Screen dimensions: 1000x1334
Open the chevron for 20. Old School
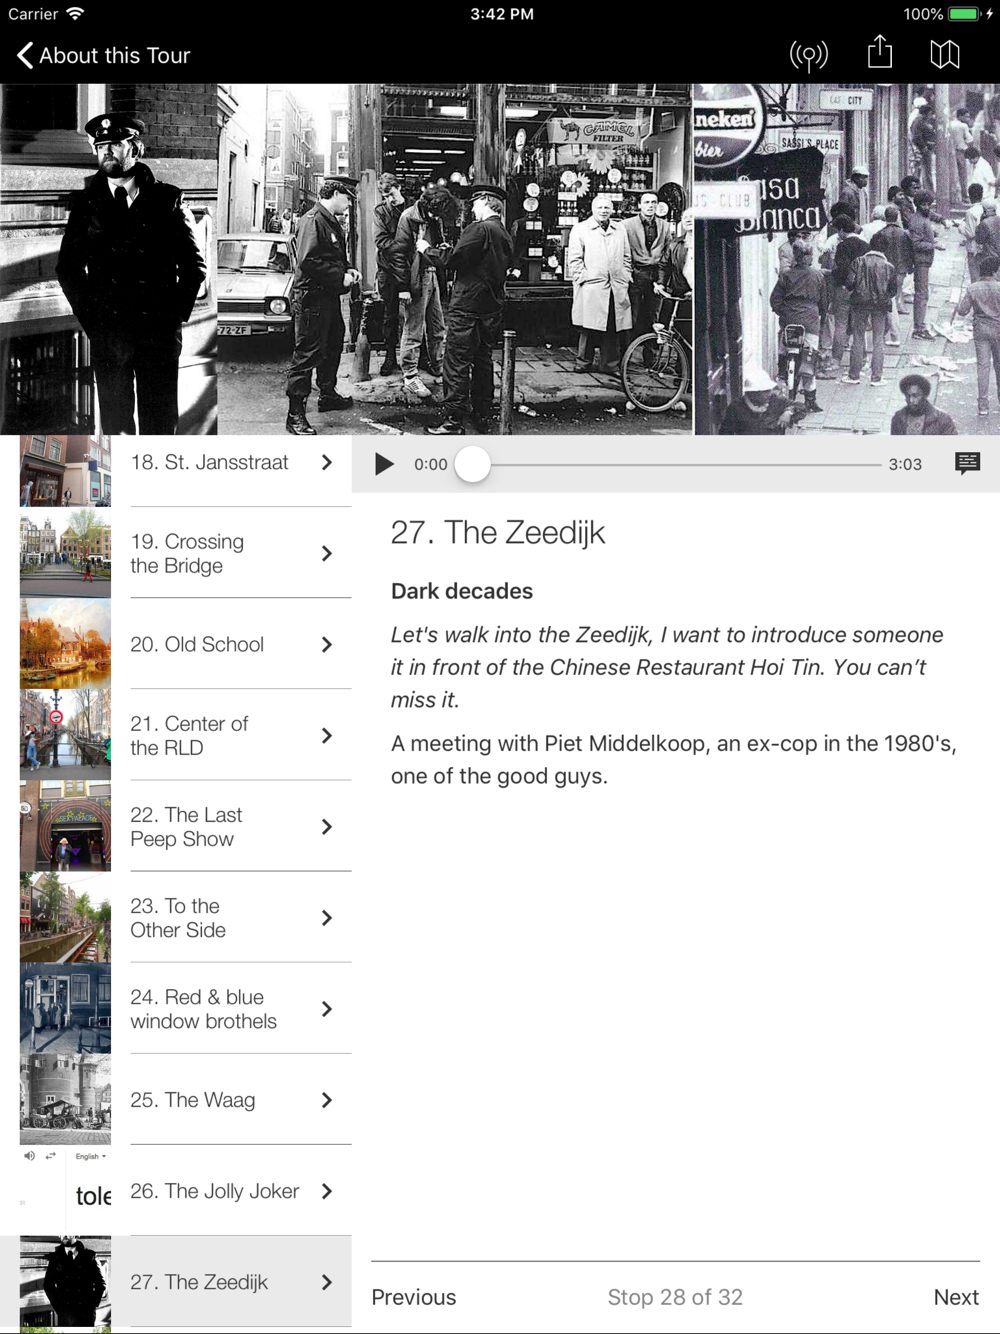tap(326, 645)
